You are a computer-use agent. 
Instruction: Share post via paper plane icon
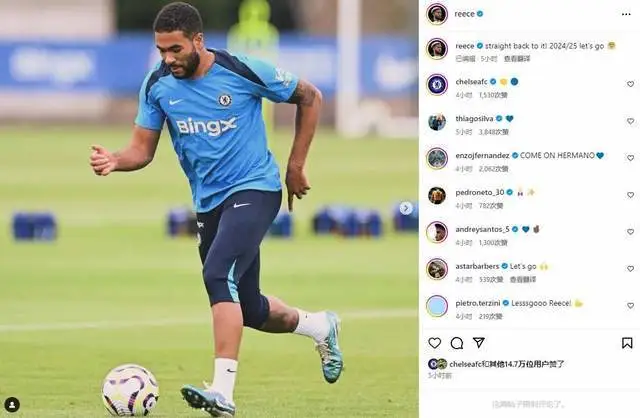click(479, 343)
